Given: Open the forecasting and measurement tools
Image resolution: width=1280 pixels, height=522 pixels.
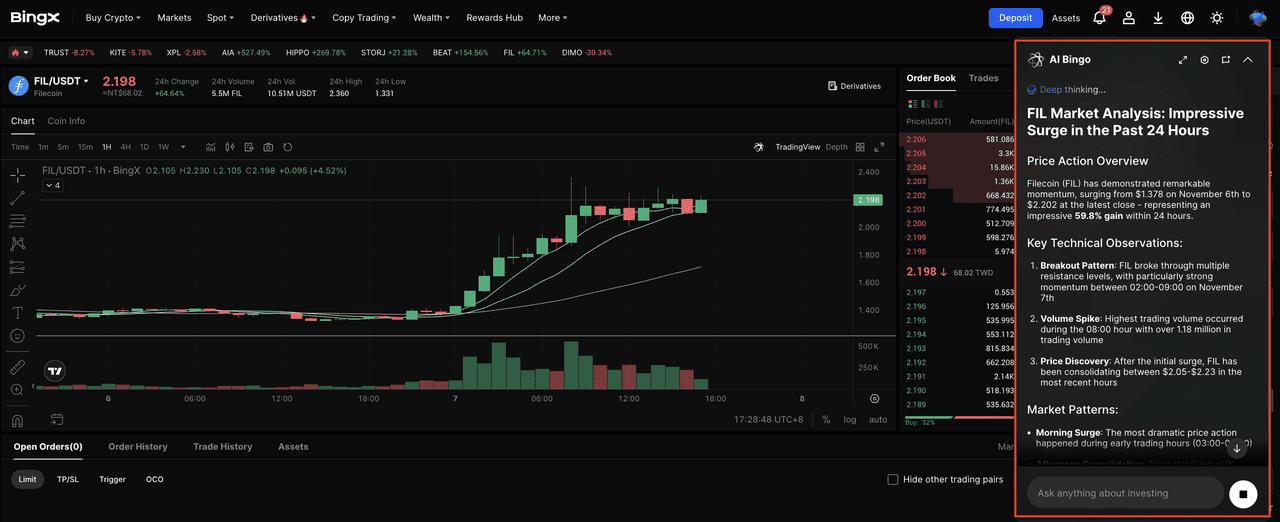Looking at the screenshot, I should coord(18,267).
